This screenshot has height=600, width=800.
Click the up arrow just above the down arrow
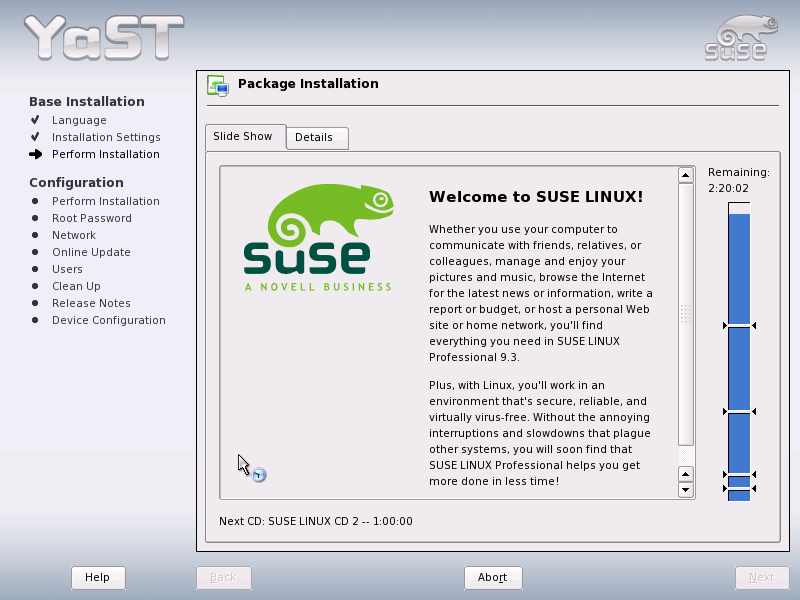coord(686,474)
